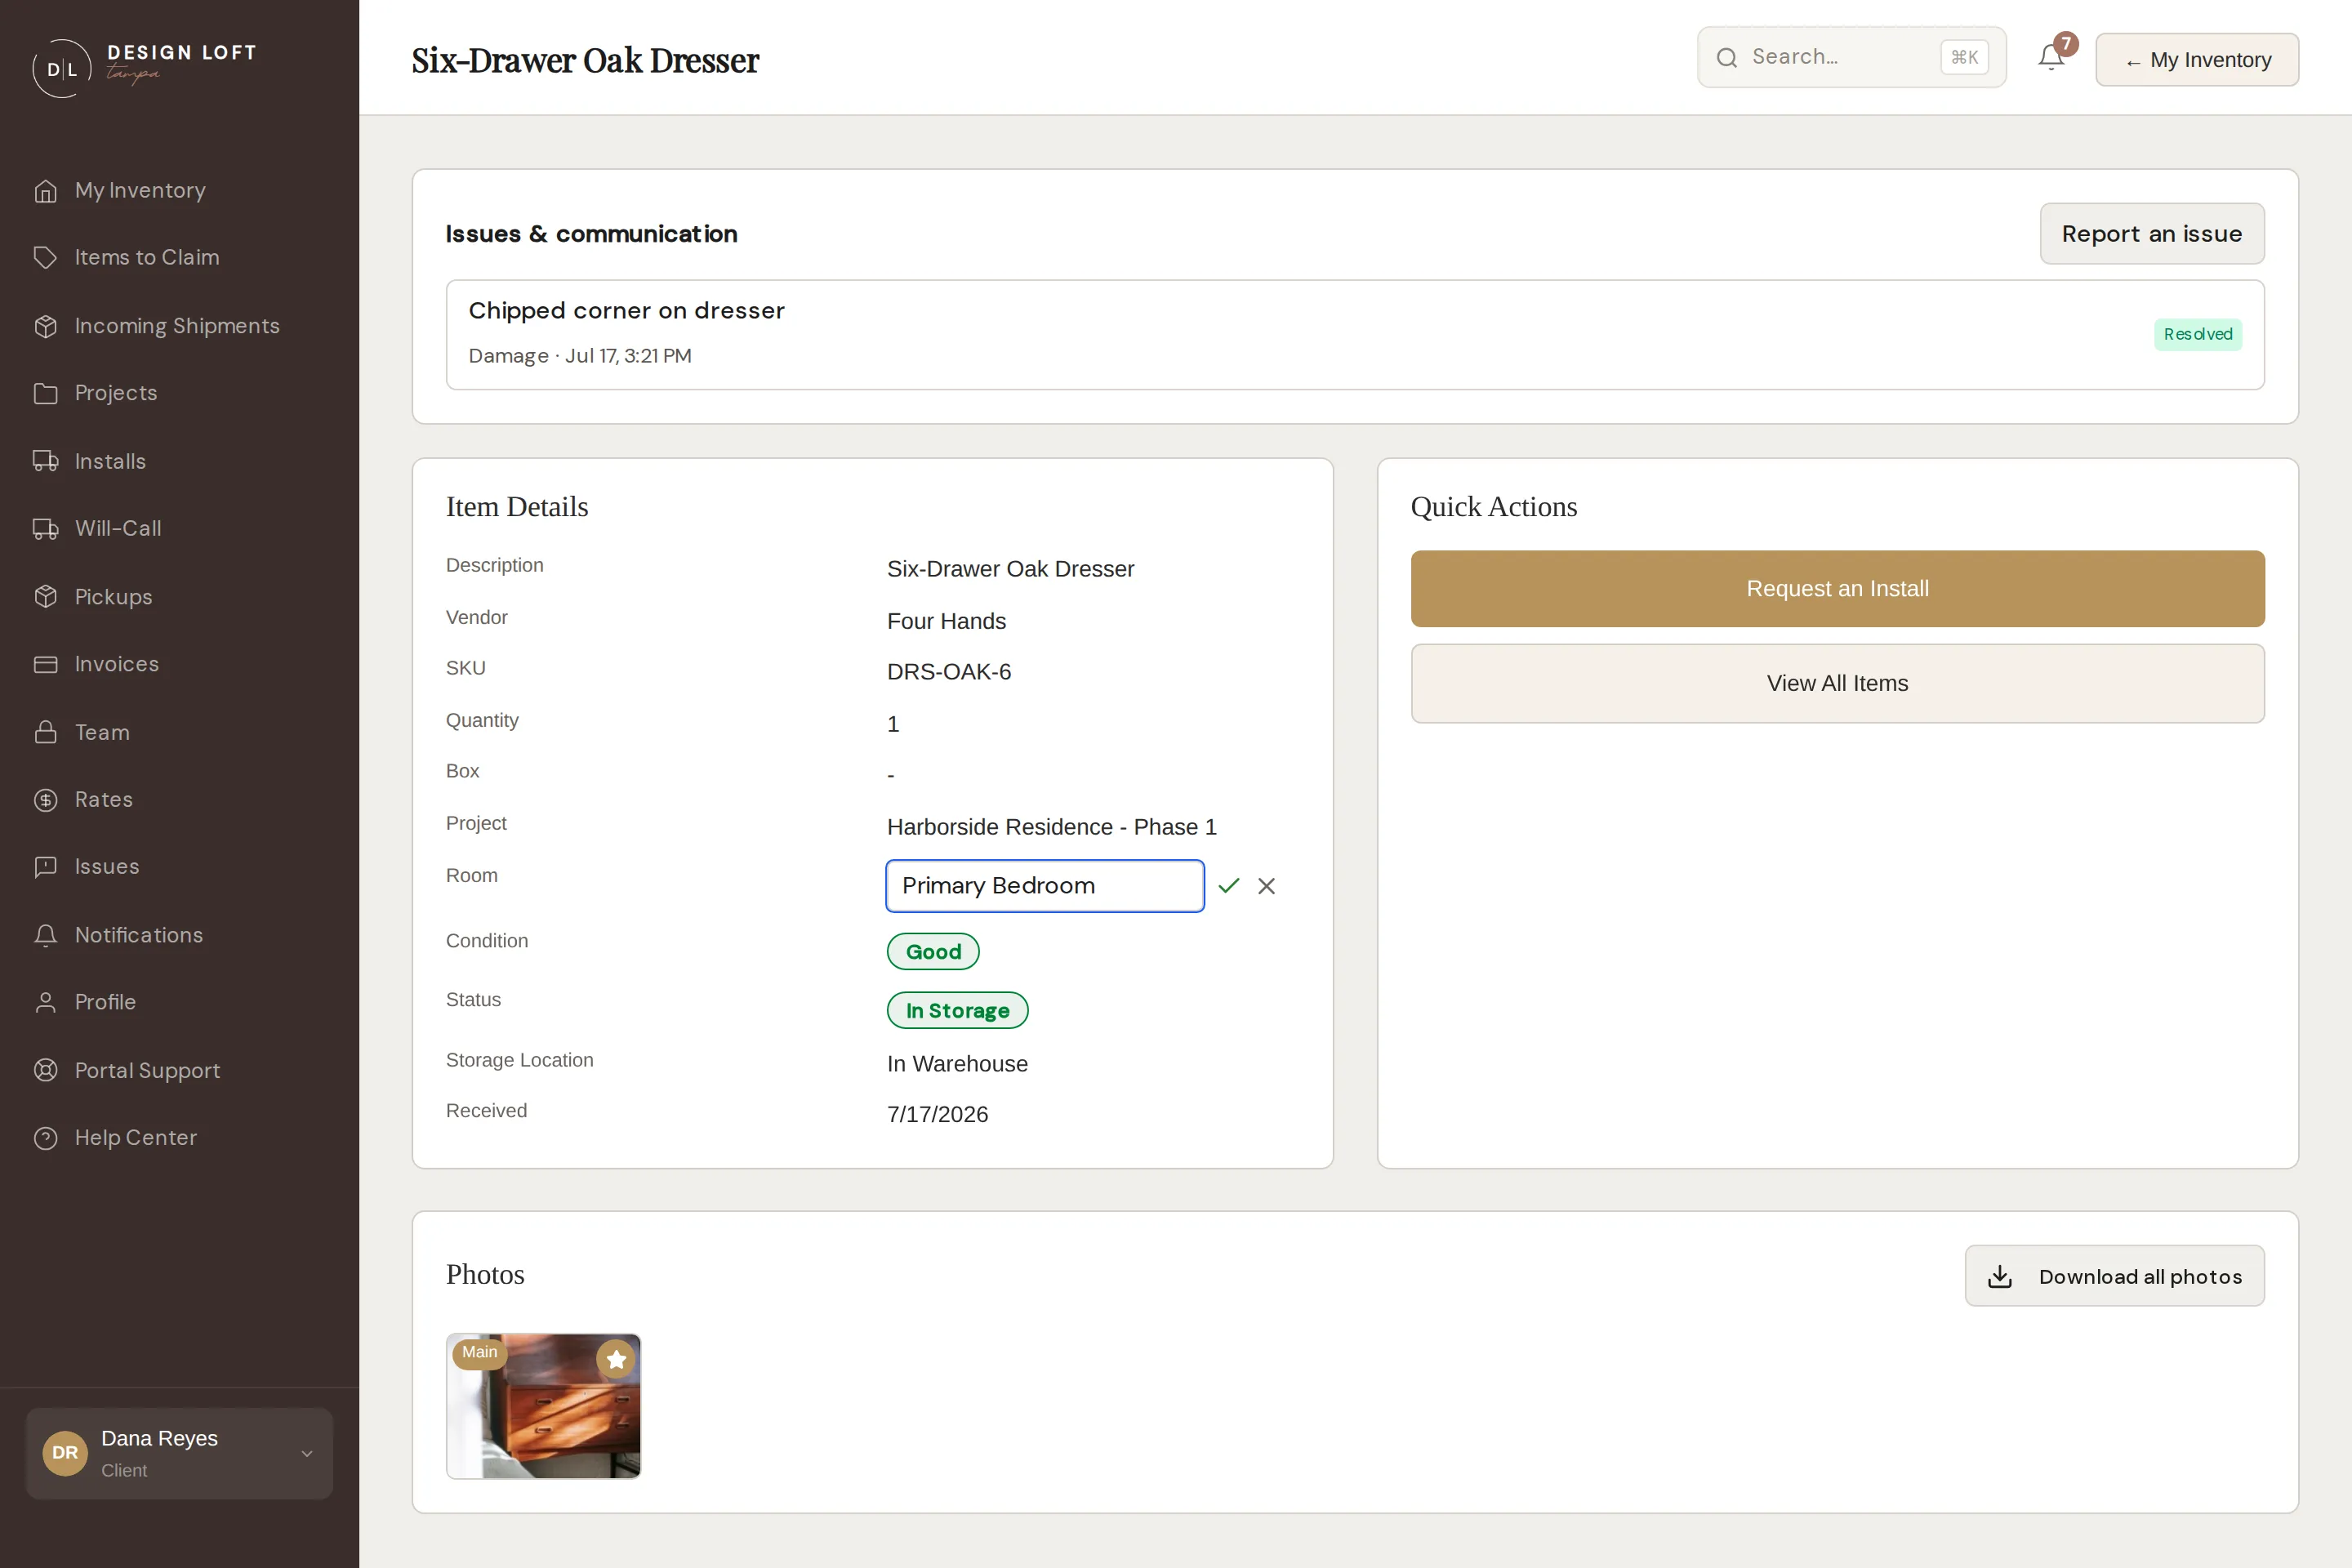The height and width of the screenshot is (1568, 2352).
Task: Open the main dresser photo thumbnail
Action: pos(543,1406)
